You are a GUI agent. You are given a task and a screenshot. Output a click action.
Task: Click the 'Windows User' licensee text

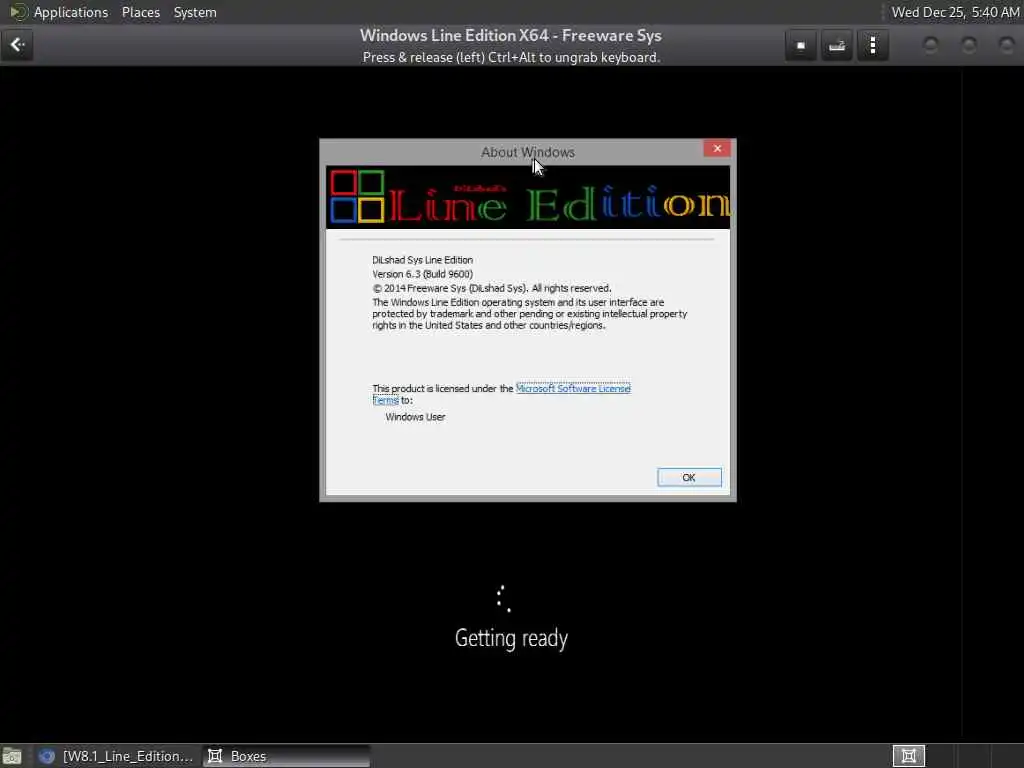tap(415, 417)
